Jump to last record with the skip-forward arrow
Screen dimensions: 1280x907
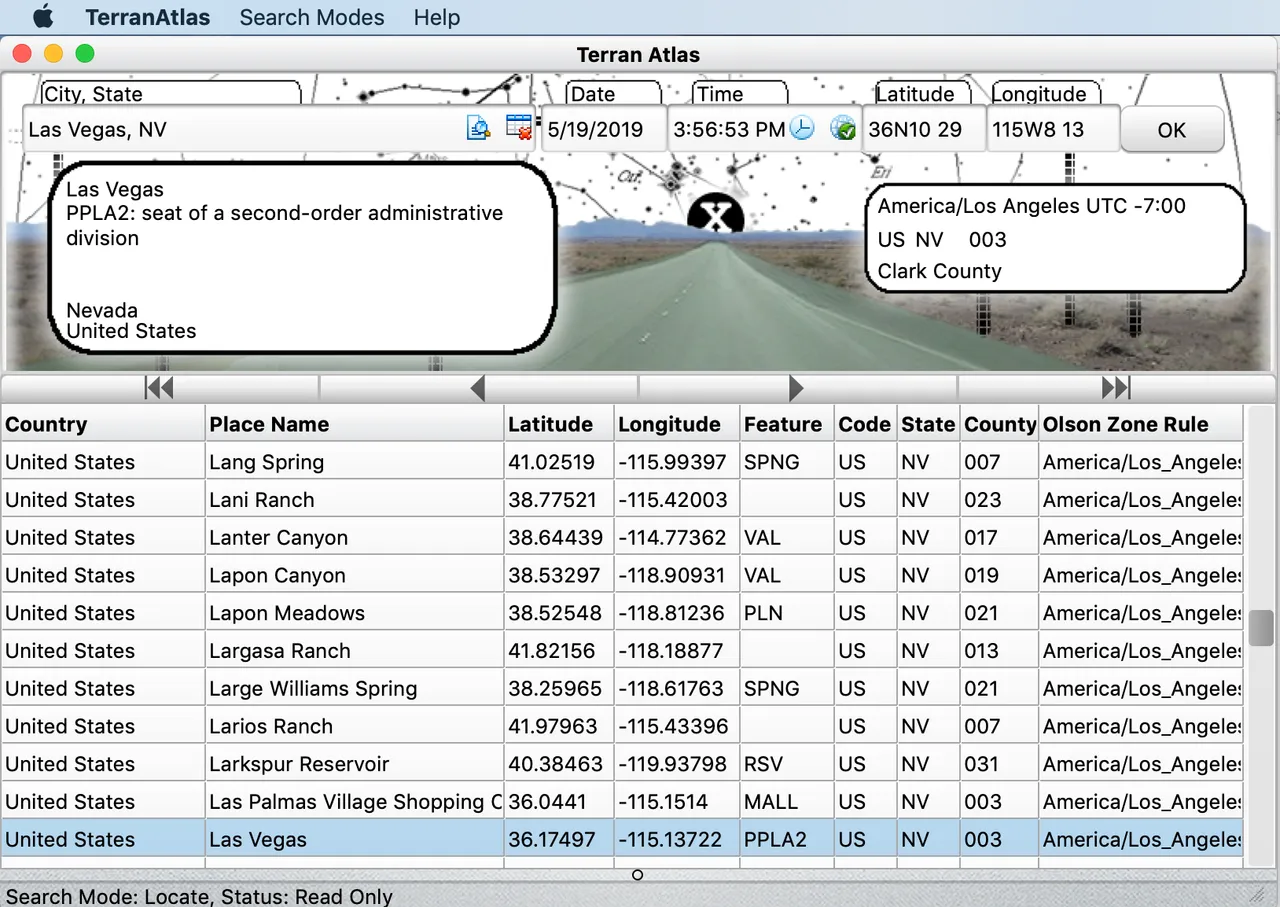(1116, 388)
